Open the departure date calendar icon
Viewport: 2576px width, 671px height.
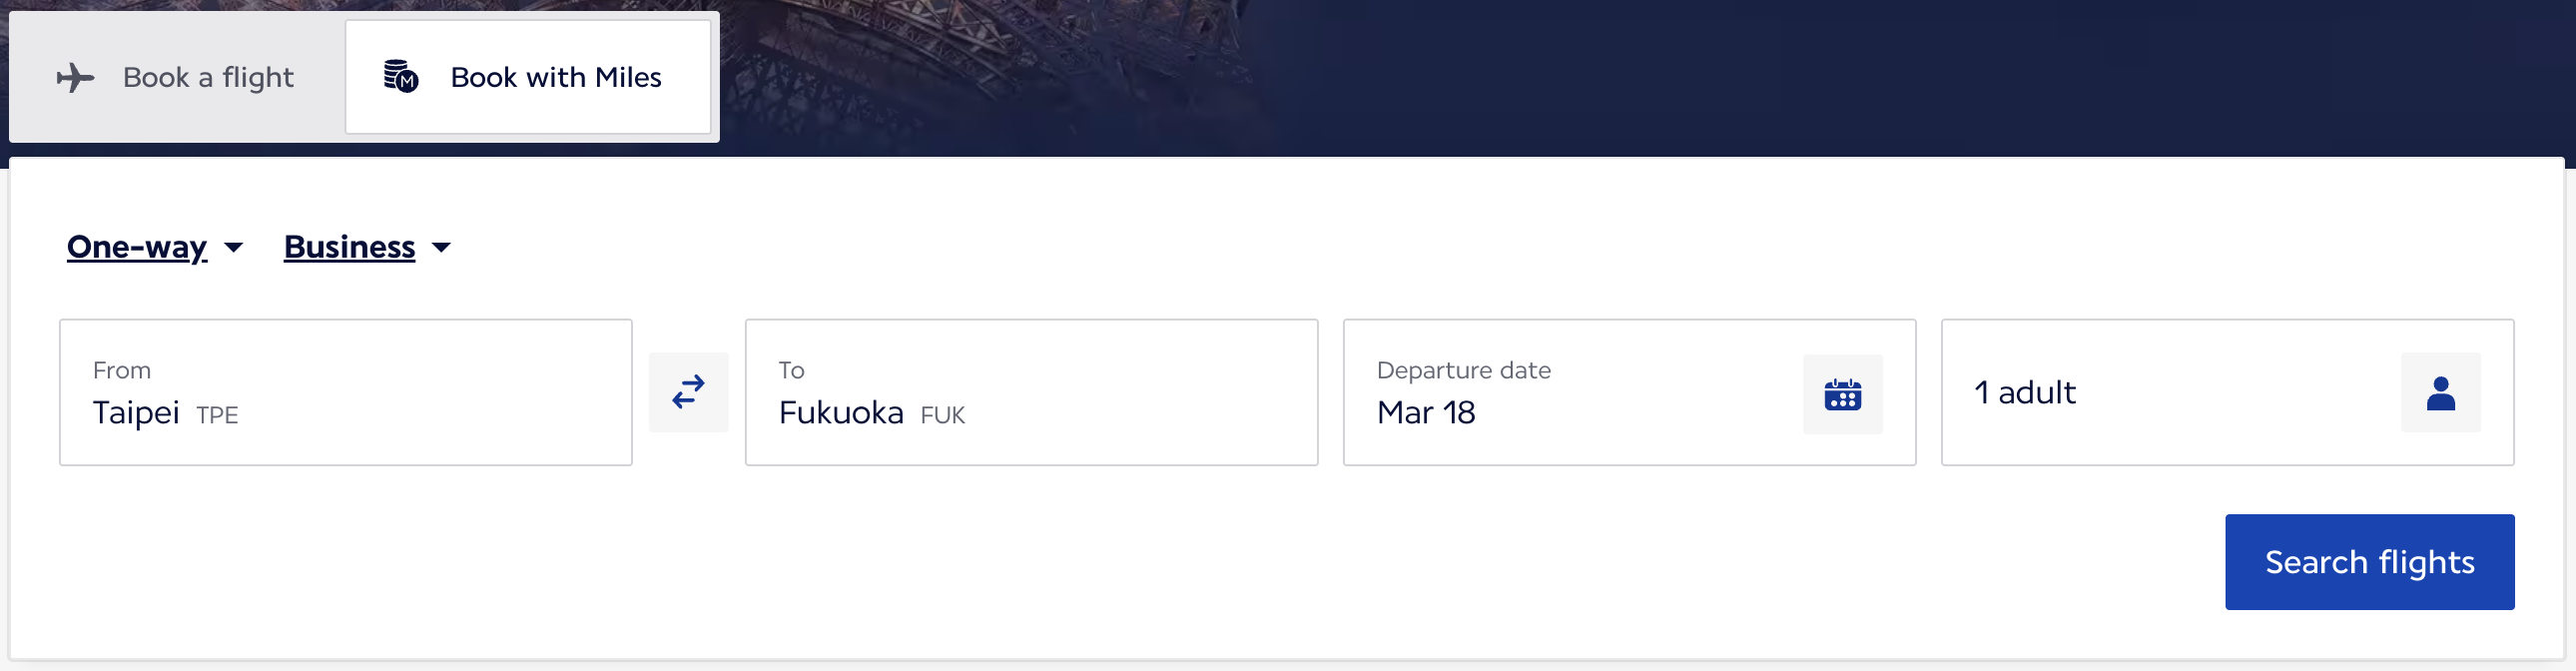[x=1842, y=394]
